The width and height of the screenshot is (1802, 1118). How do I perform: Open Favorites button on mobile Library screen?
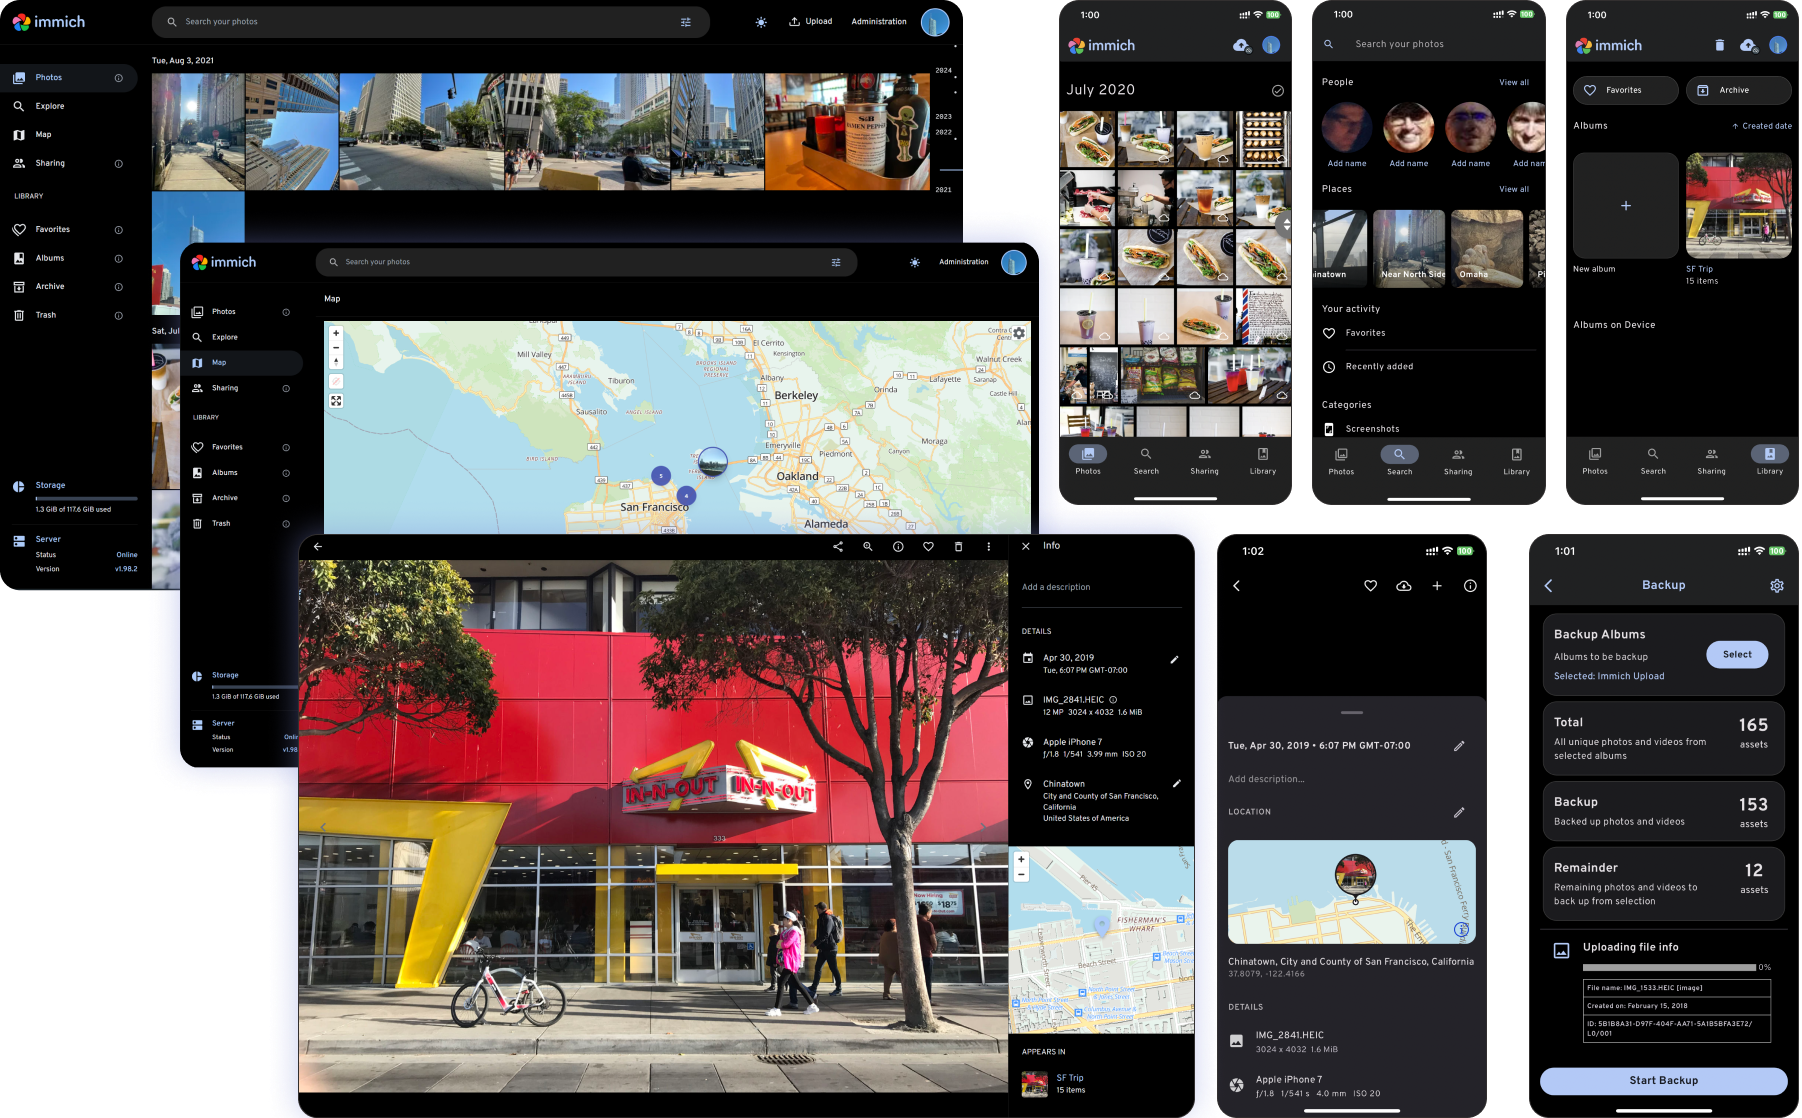[1625, 90]
